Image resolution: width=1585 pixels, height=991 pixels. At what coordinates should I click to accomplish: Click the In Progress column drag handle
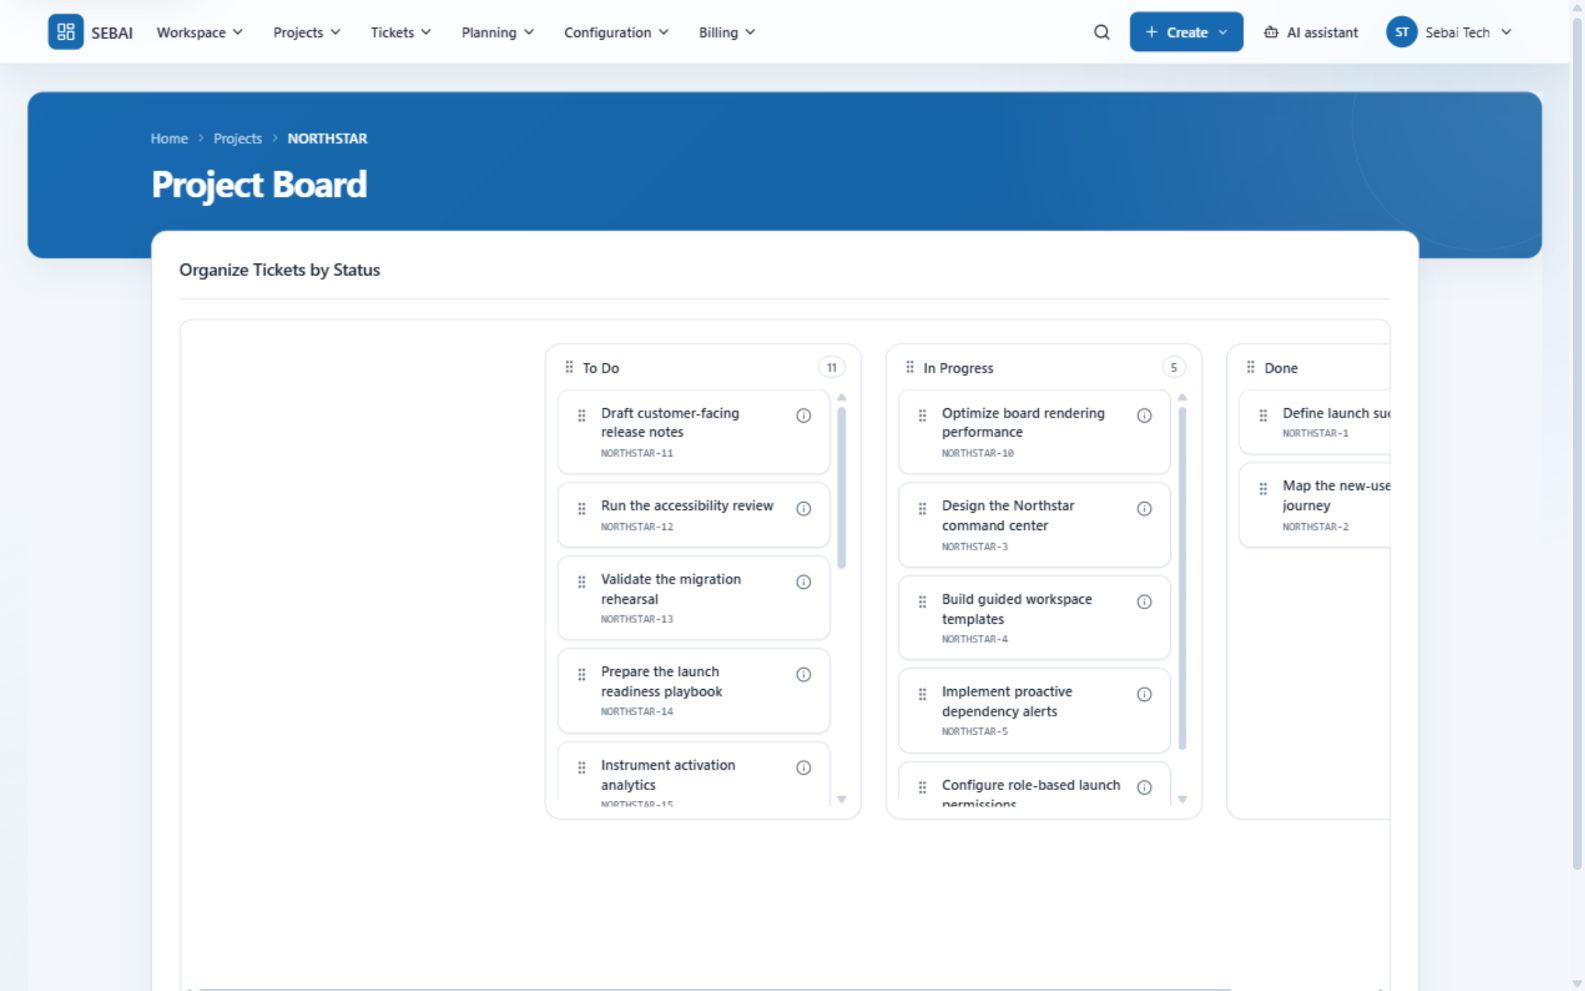click(910, 367)
